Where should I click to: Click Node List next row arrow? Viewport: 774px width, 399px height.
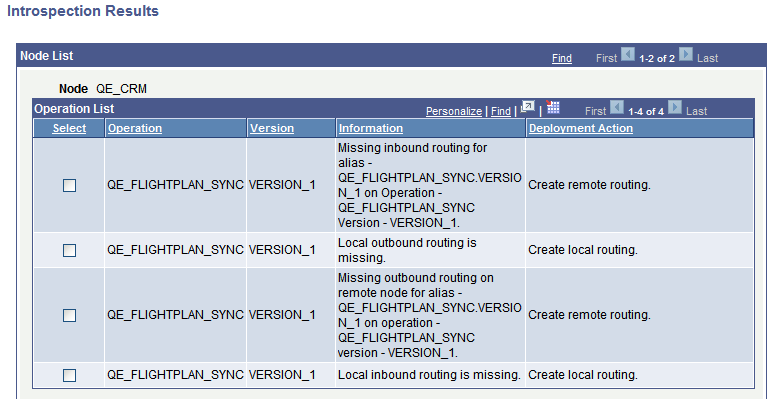[686, 54]
